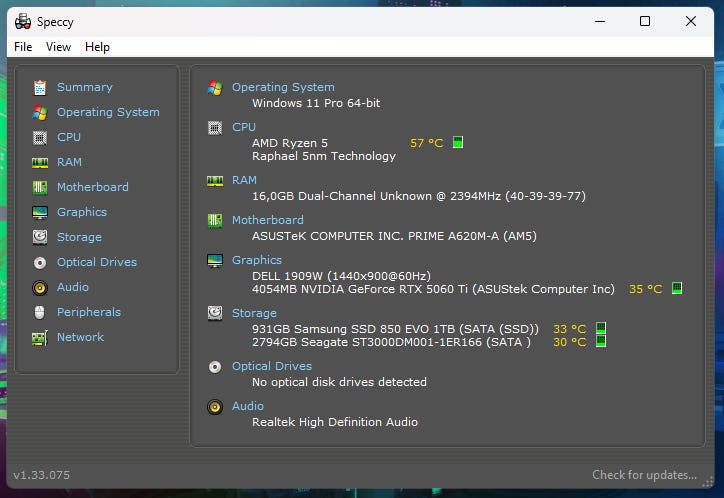Select CPU in the sidebar
This screenshot has height=498, width=724.
pyautogui.click(x=69, y=137)
